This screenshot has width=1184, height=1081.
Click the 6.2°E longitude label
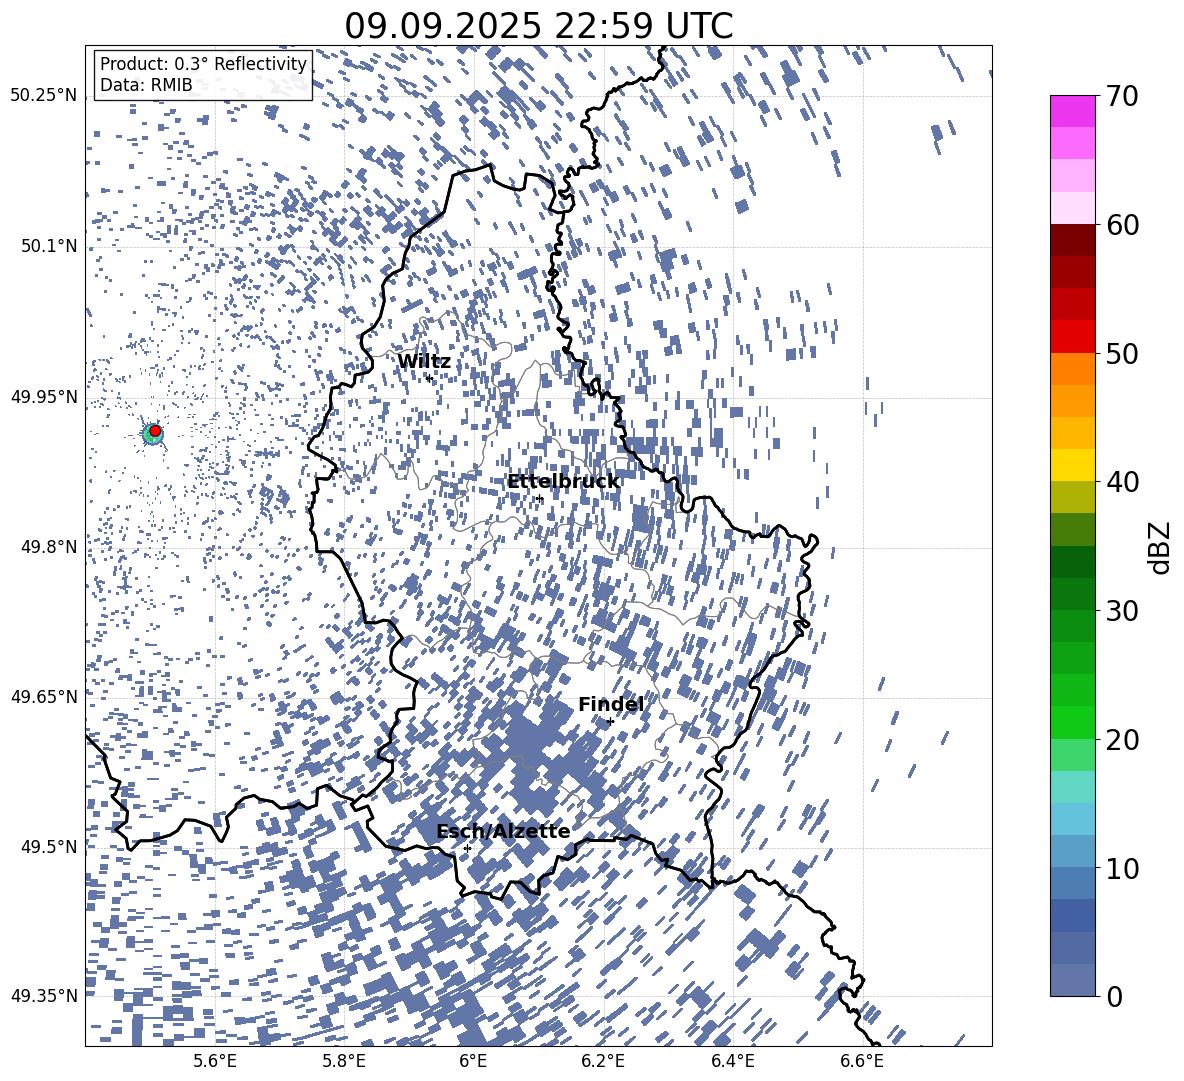pos(603,1061)
